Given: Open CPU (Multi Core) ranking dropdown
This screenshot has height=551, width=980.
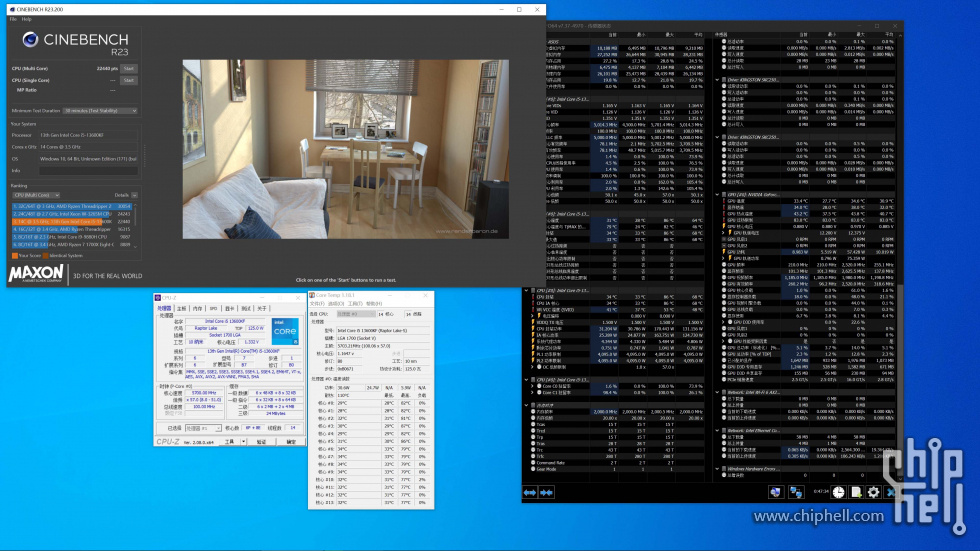Looking at the screenshot, I should tap(36, 195).
